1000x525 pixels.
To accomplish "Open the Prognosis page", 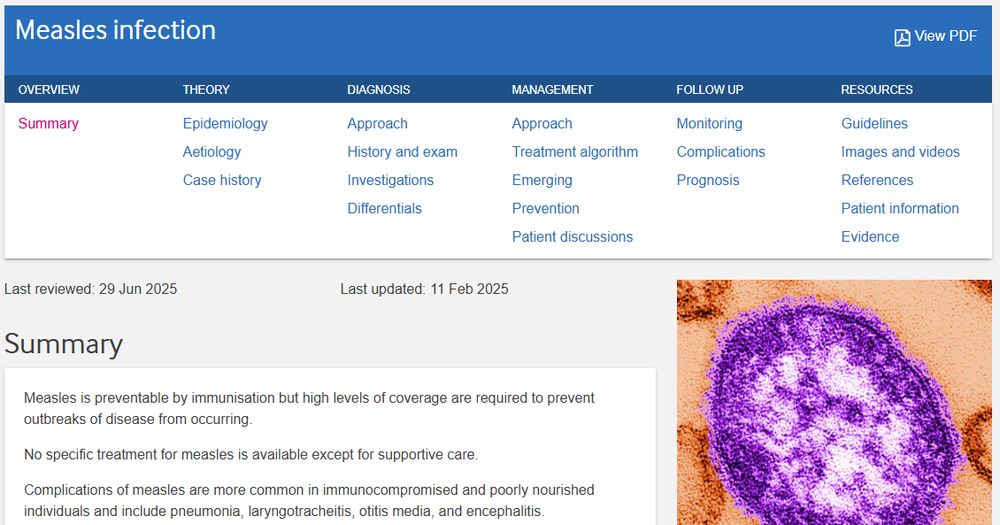I will pyautogui.click(x=708, y=181).
